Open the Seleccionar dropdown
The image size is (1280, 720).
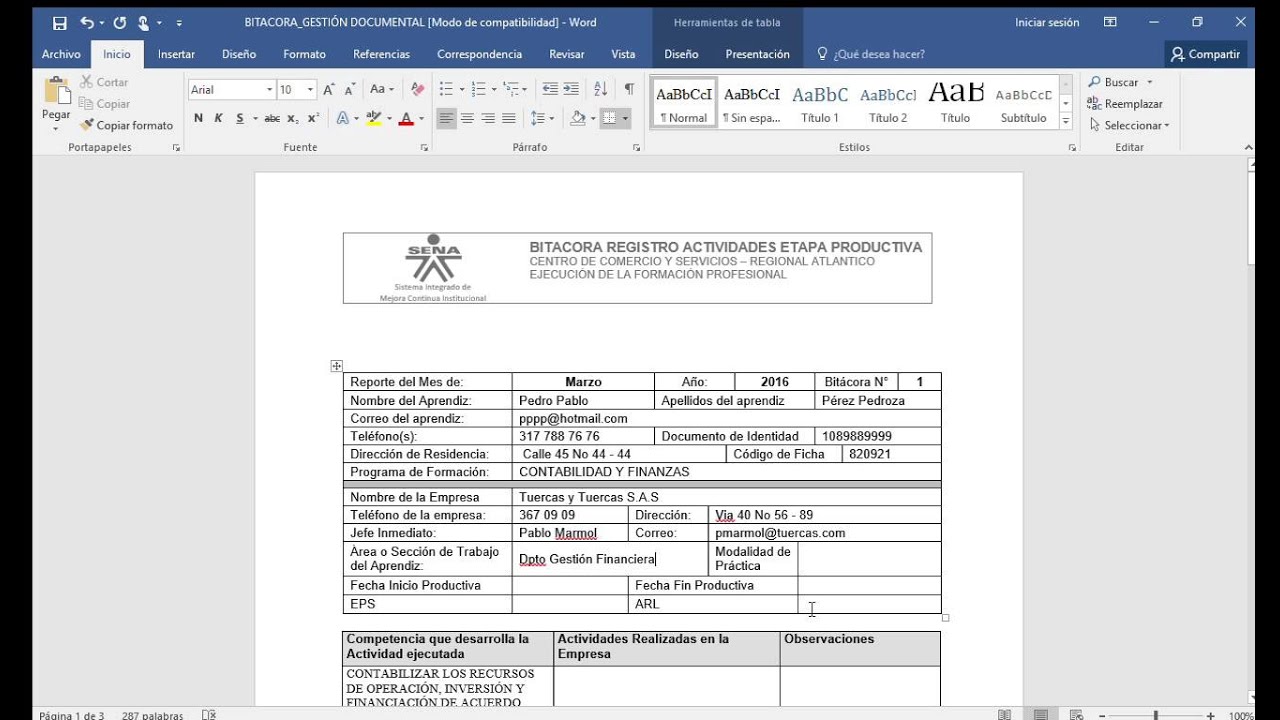point(1130,125)
